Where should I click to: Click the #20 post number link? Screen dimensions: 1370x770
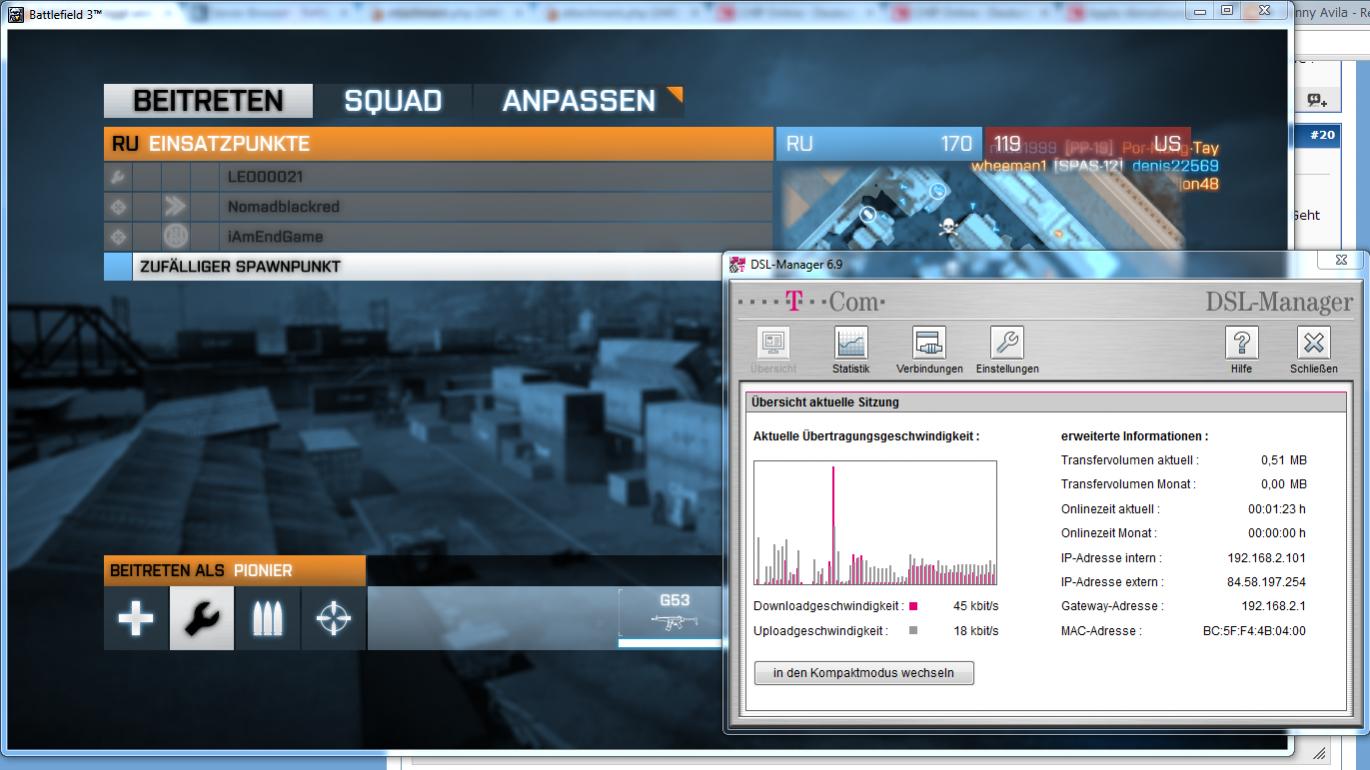tap(1322, 135)
